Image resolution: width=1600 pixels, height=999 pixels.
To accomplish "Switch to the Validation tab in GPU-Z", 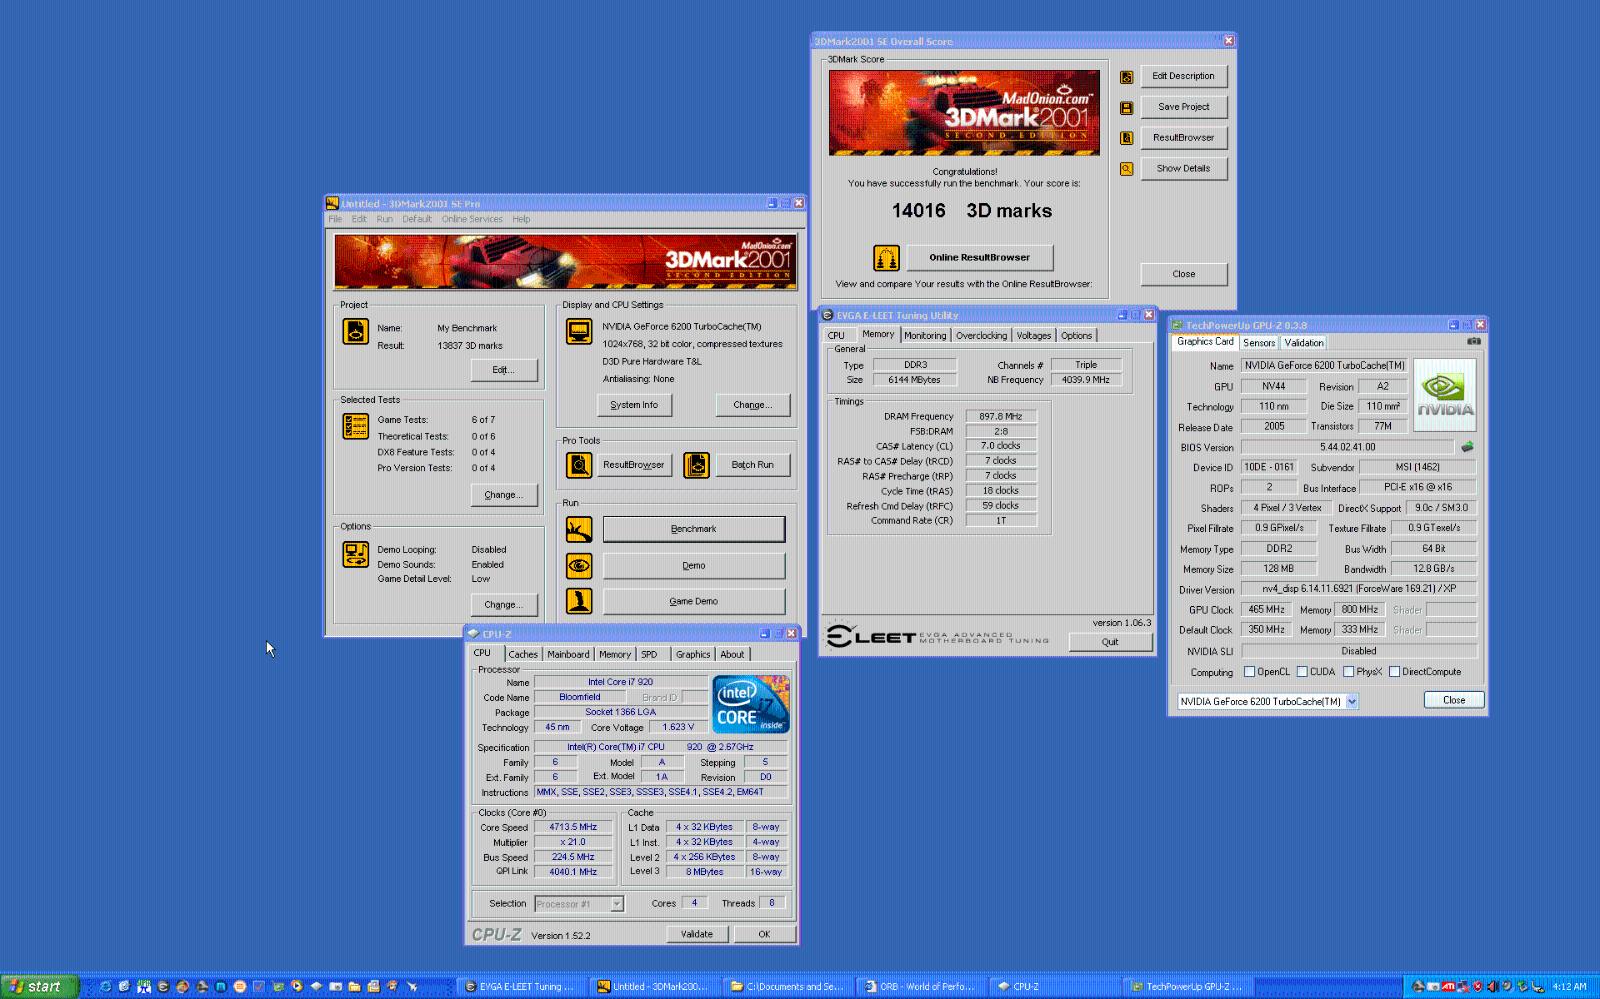I will pyautogui.click(x=1304, y=343).
